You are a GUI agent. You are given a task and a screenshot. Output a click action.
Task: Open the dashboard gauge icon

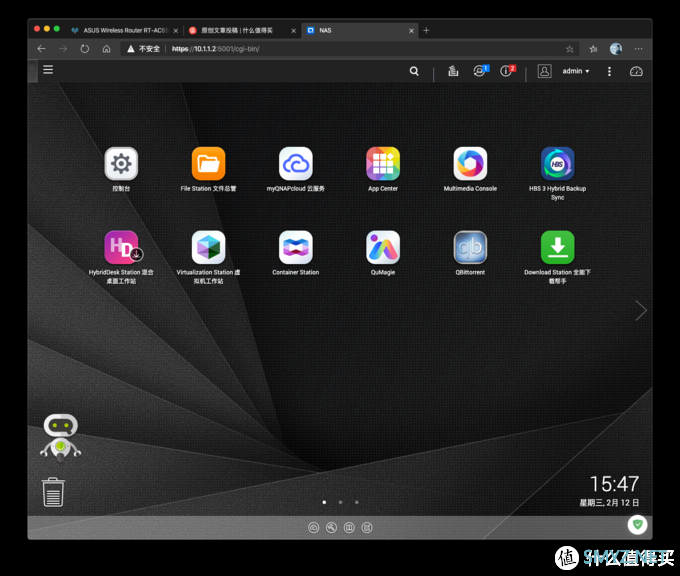tap(636, 72)
